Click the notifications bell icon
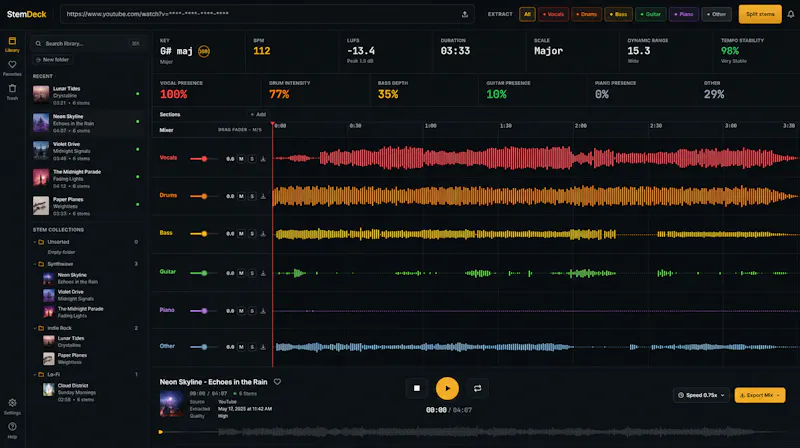Viewport: 800px width, 448px height. point(790,14)
